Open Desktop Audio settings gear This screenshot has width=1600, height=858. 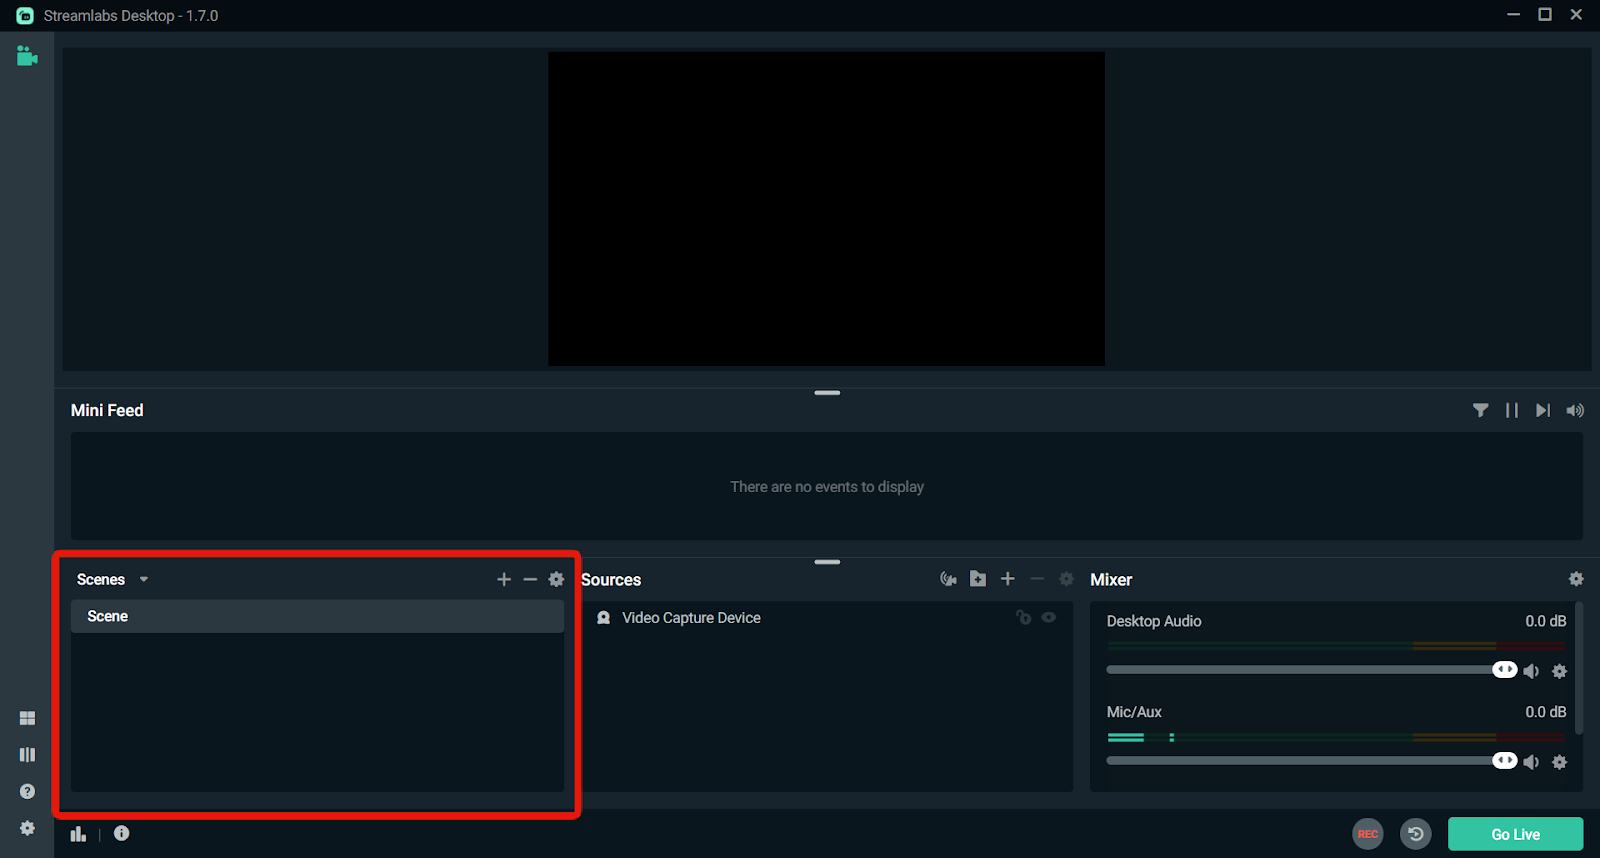[1559, 671]
